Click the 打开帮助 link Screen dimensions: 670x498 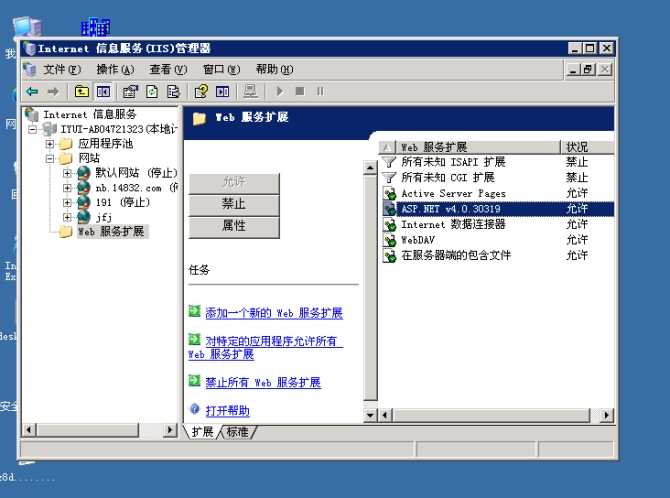click(x=227, y=411)
